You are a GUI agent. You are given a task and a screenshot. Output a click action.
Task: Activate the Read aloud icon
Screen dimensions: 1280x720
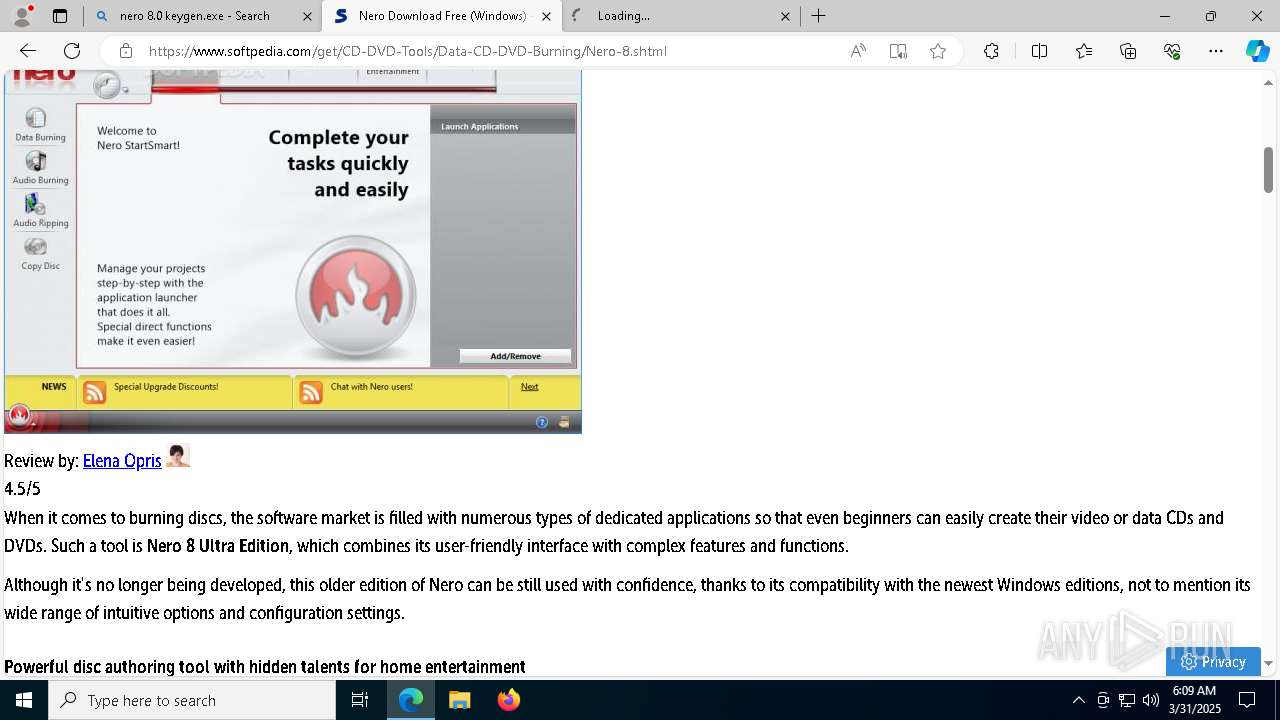[858, 51]
